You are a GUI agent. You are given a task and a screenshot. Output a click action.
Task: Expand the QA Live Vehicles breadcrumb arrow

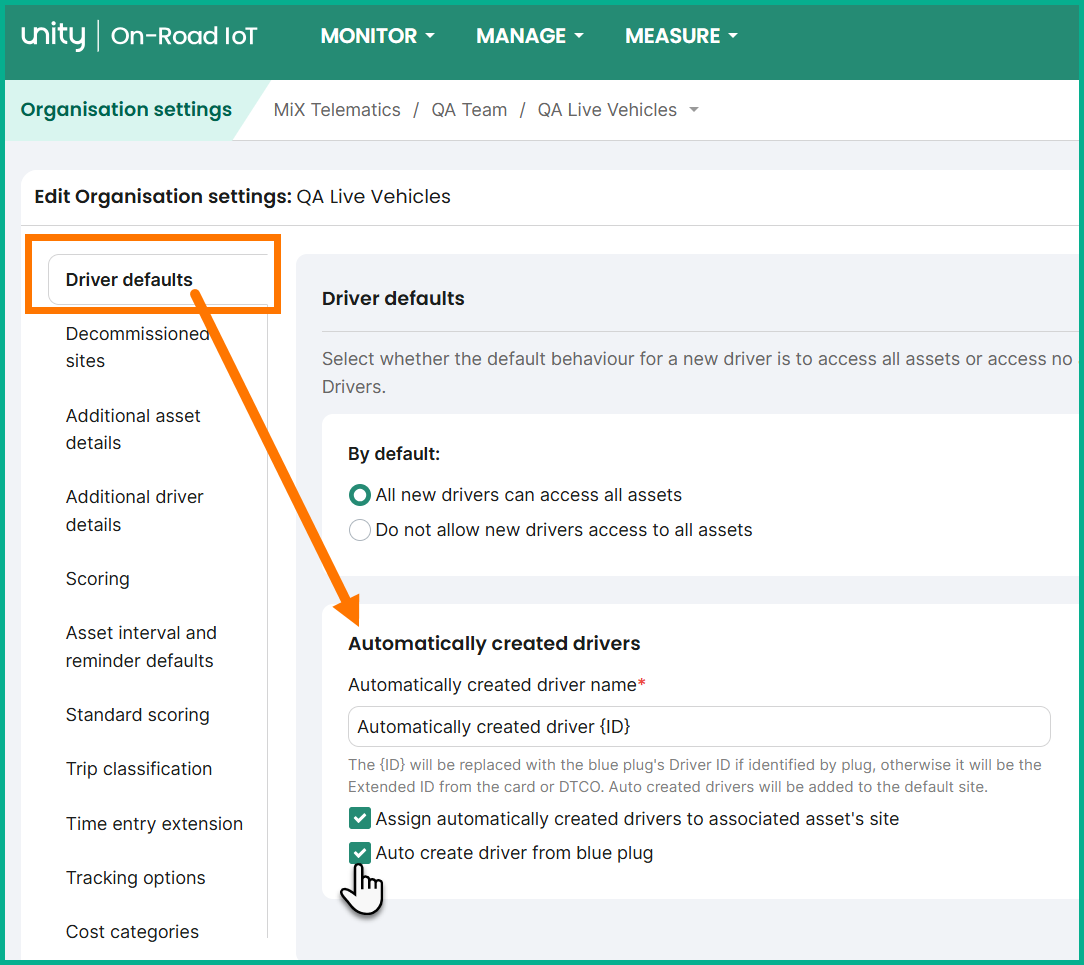[x=694, y=110]
